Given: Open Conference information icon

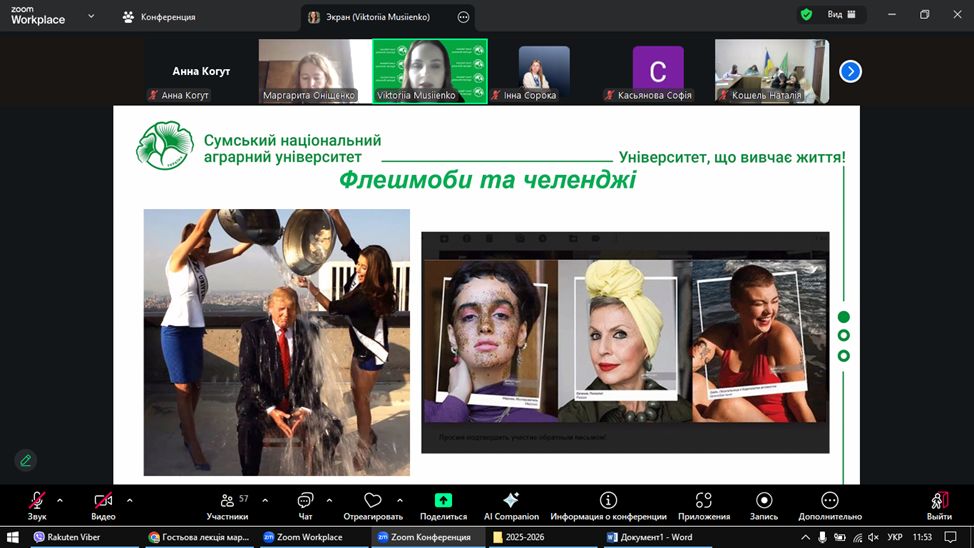Looking at the screenshot, I should tap(608, 501).
